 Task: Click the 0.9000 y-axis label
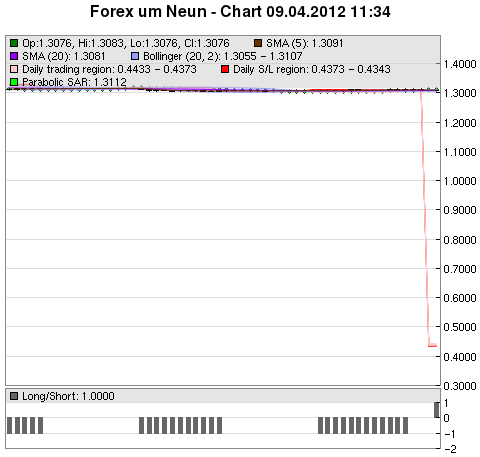460,210
